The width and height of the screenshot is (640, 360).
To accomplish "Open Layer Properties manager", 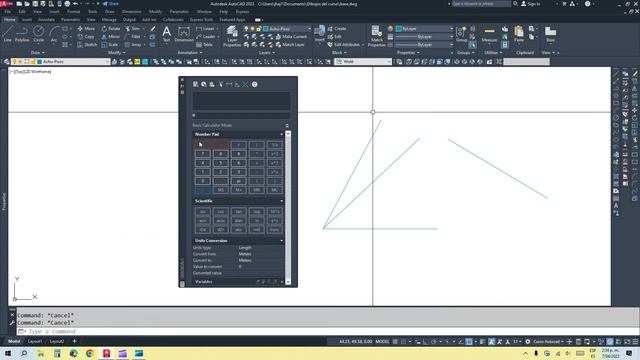I will click(x=232, y=36).
